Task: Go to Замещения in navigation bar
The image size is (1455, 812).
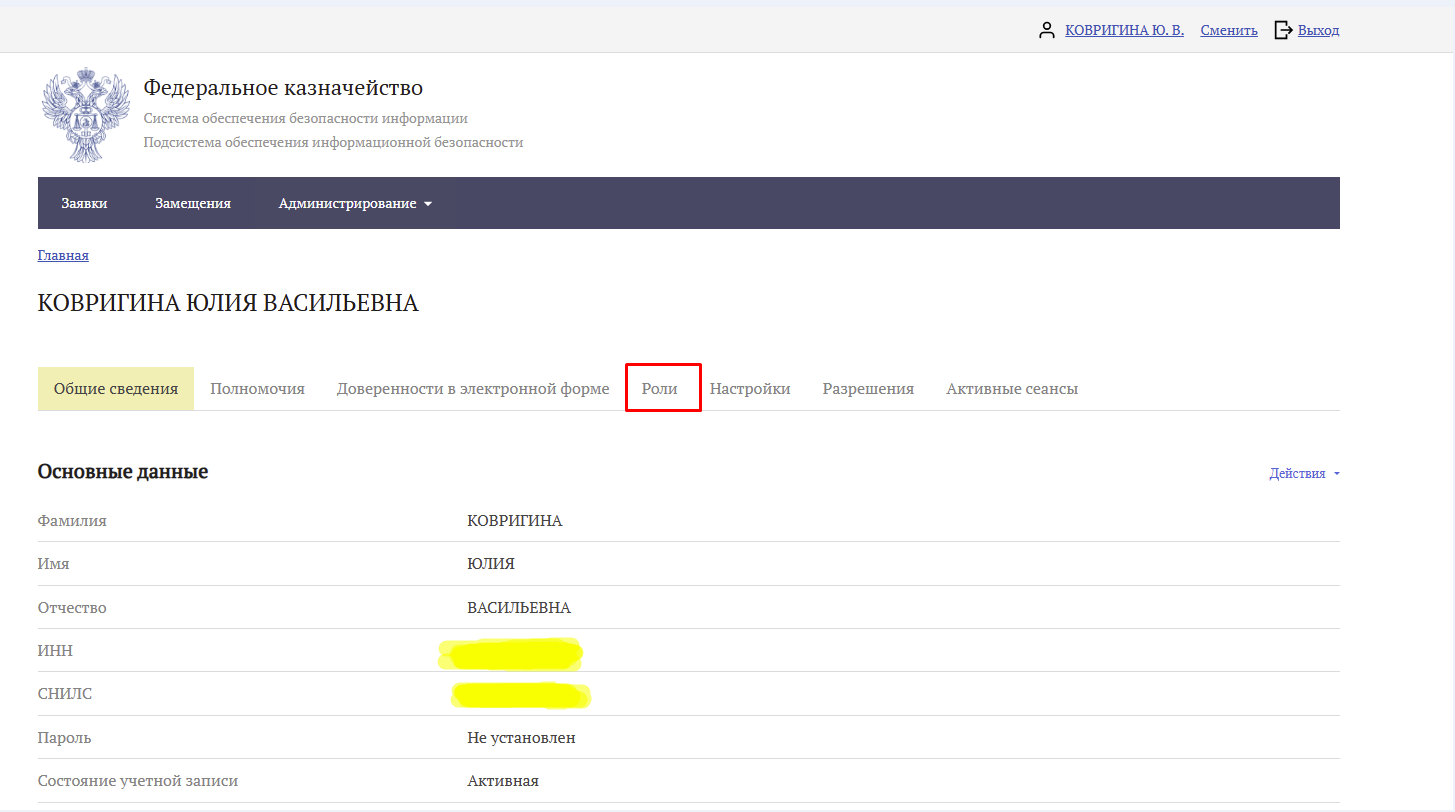Action: tap(193, 203)
